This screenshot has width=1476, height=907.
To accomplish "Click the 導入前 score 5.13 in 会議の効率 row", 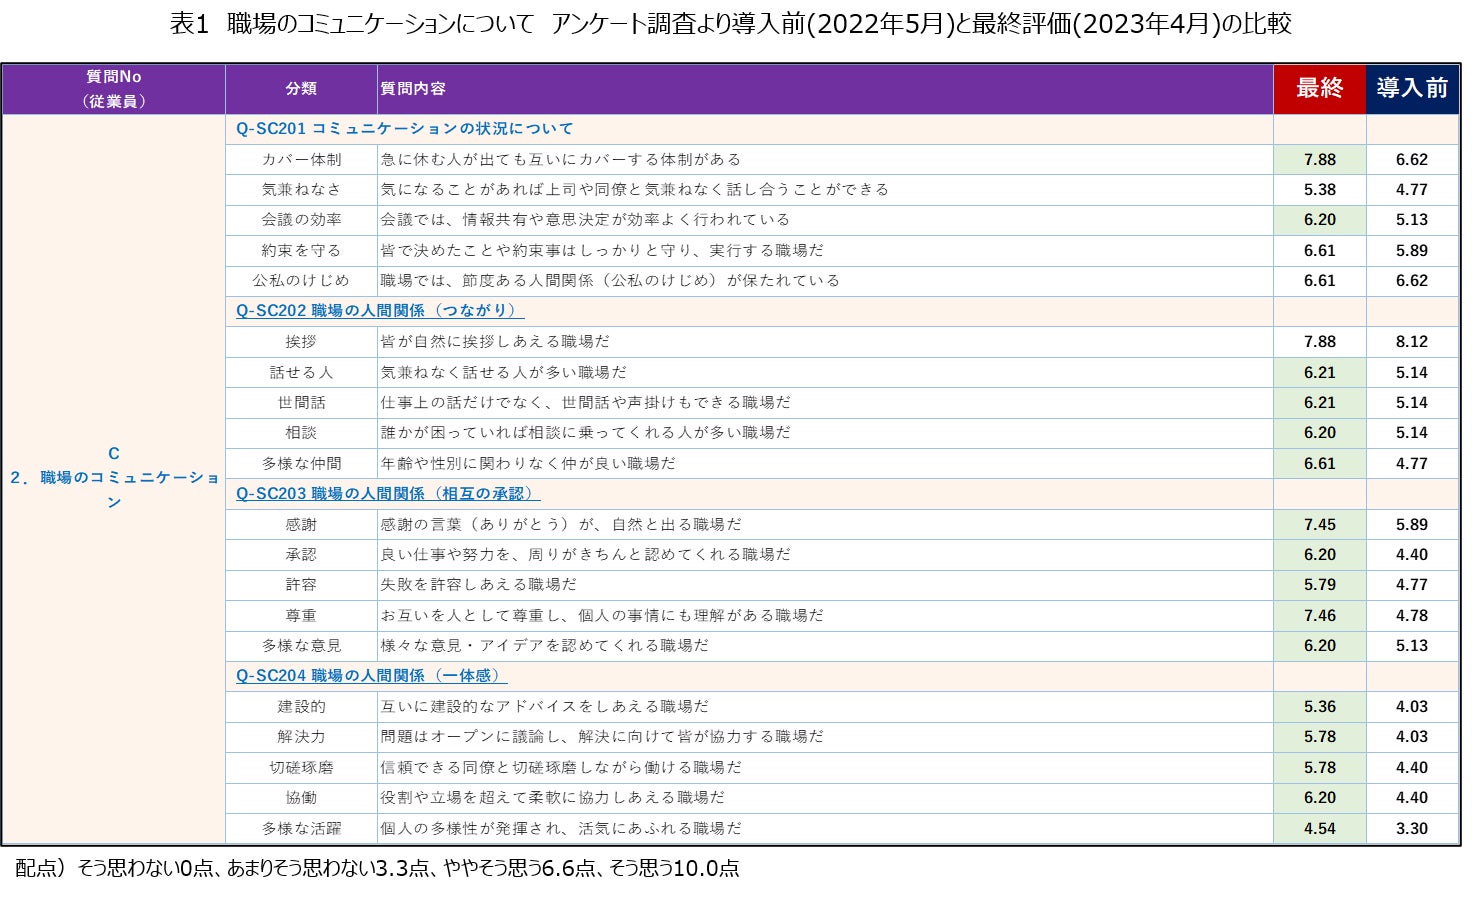I will pos(1412,220).
